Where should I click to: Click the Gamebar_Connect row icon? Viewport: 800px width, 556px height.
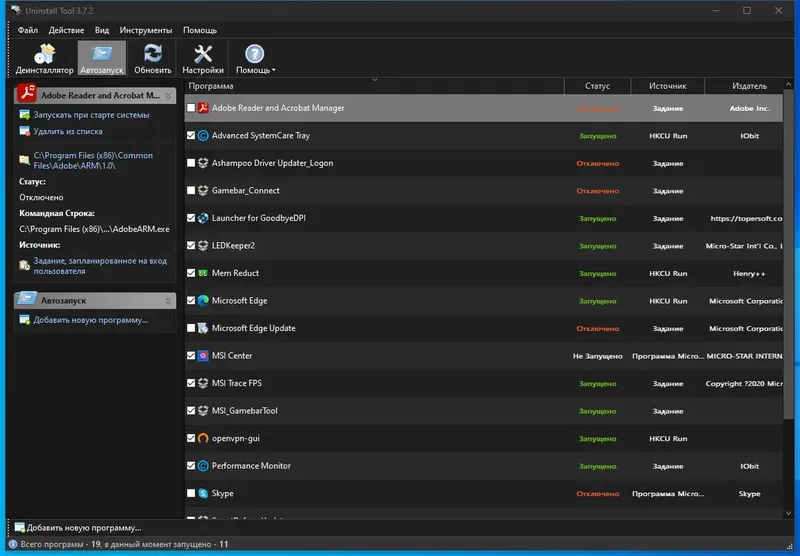(x=203, y=190)
